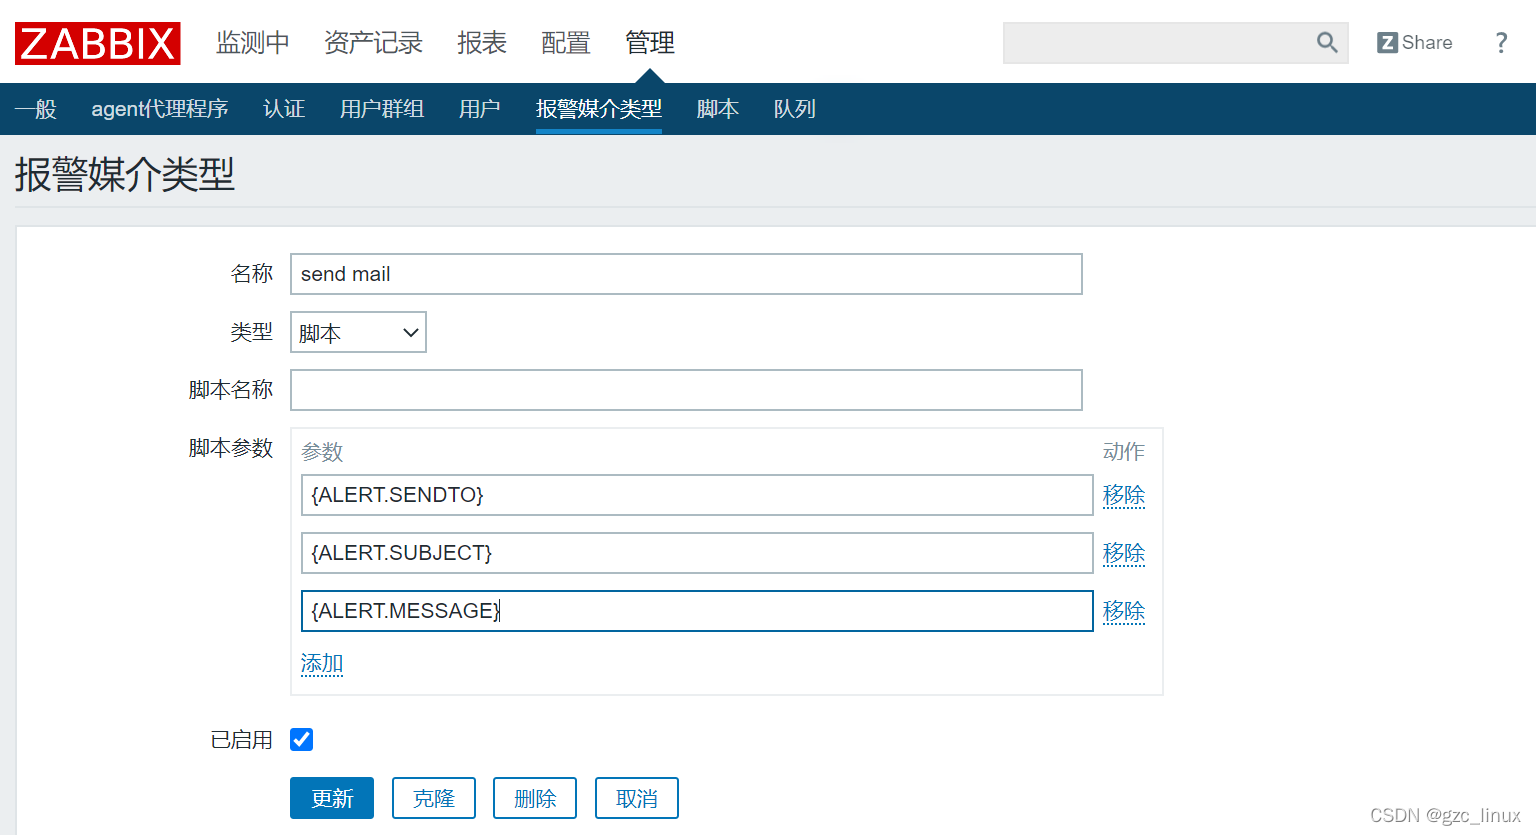Click the 报警媒介类型 page heading
Screen dimensions: 1536x835
point(125,175)
